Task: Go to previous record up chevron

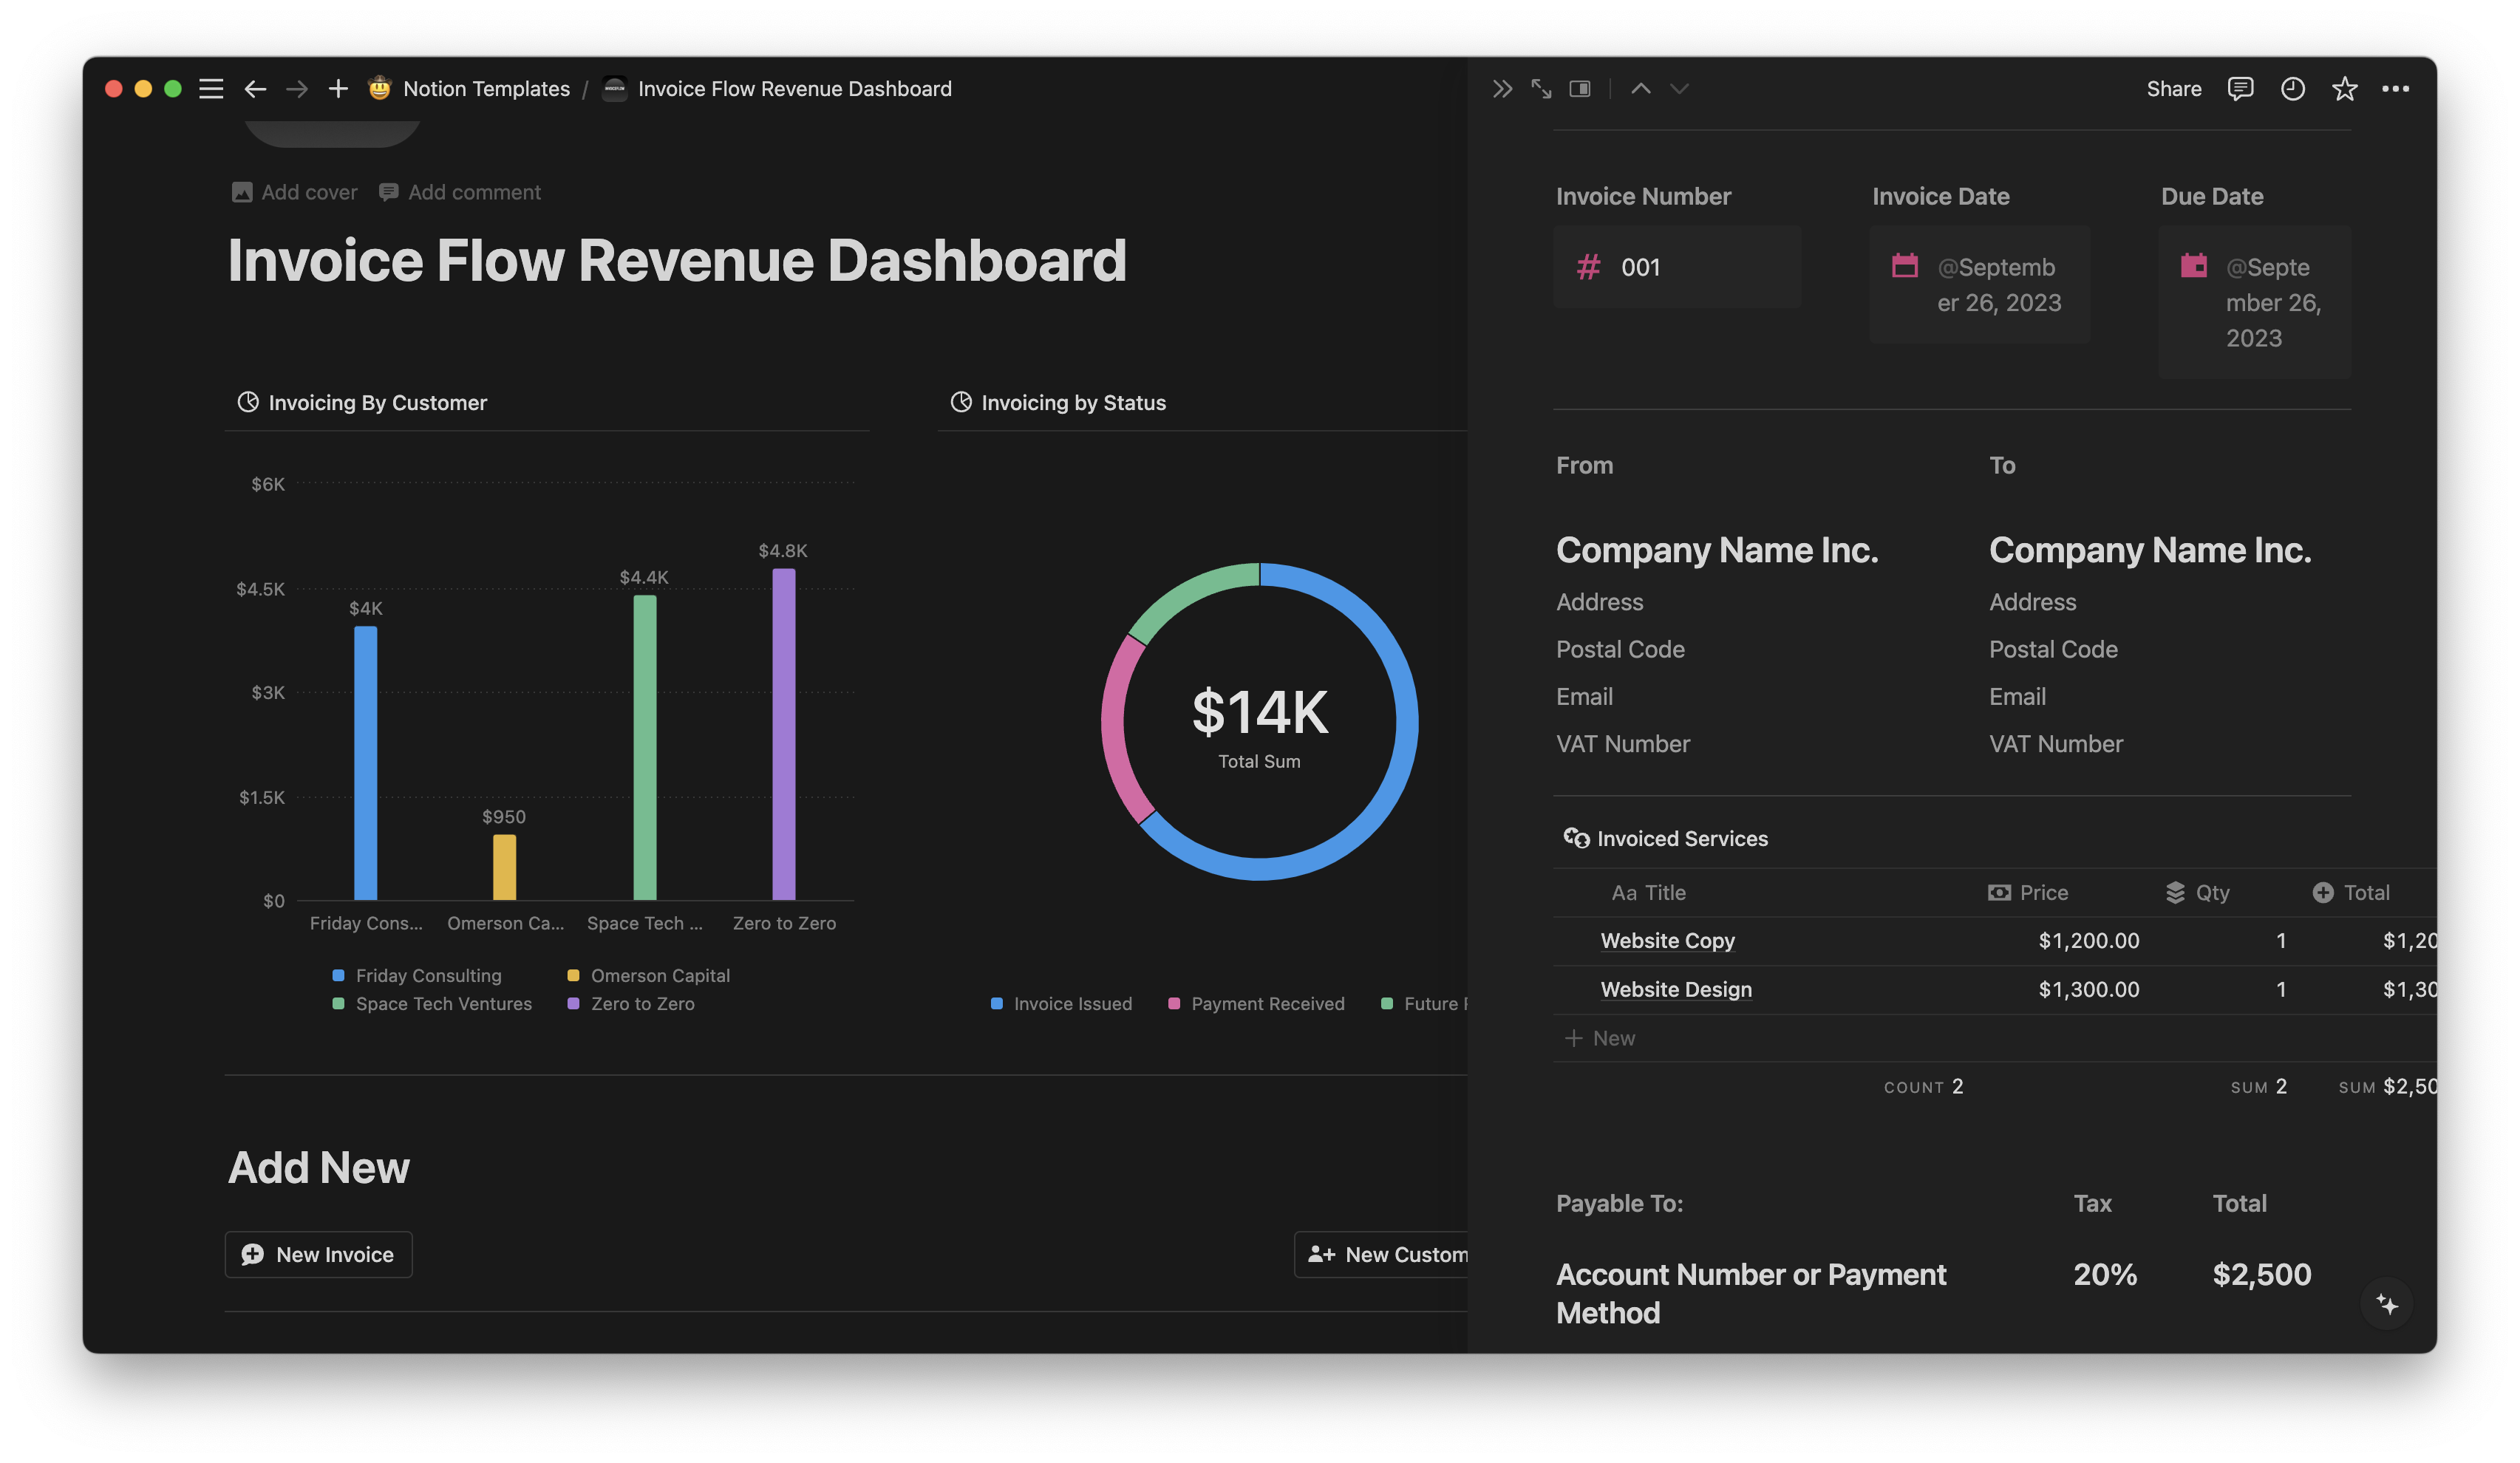Action: [1640, 89]
